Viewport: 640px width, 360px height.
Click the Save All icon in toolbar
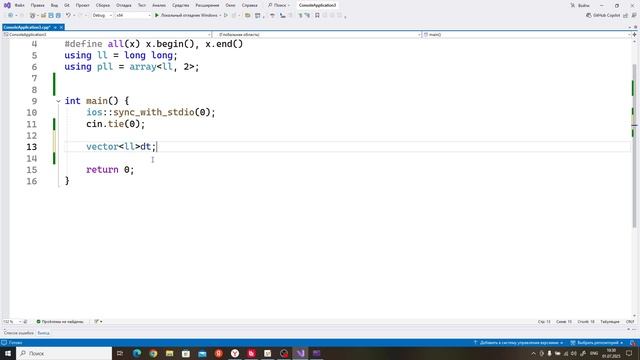[x=58, y=15]
